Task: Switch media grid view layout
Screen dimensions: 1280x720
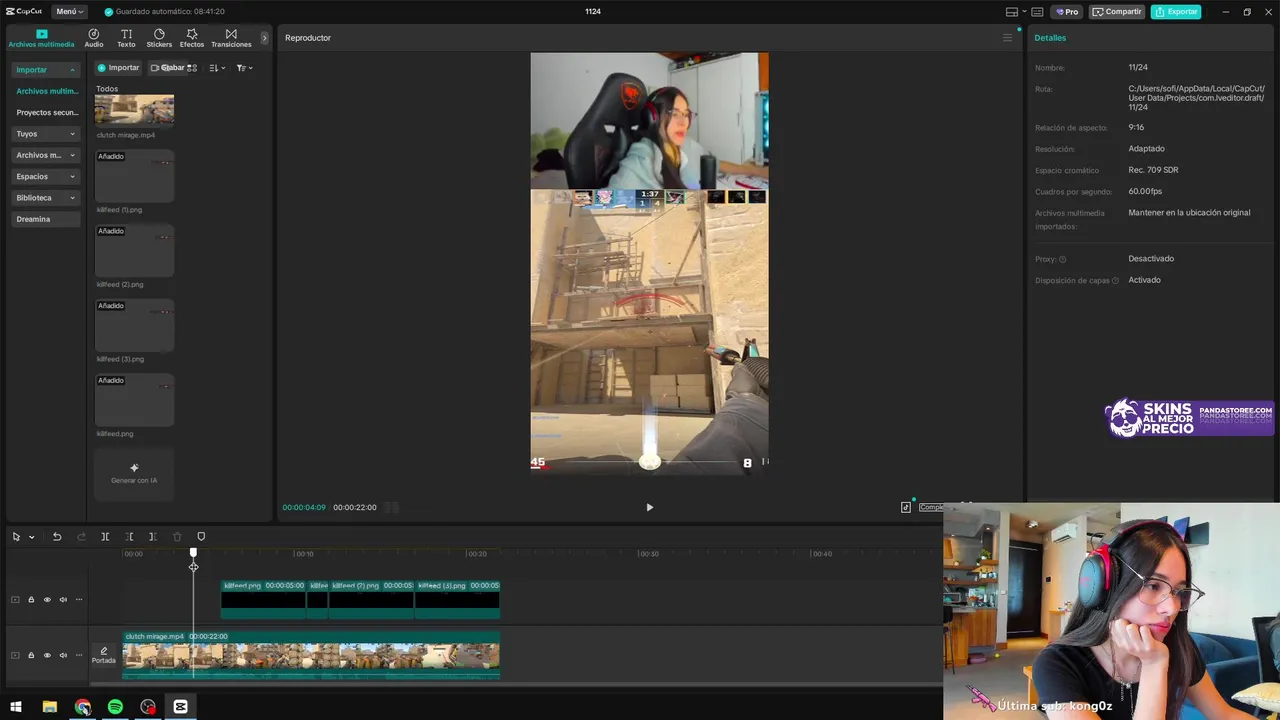Action: pos(192,68)
